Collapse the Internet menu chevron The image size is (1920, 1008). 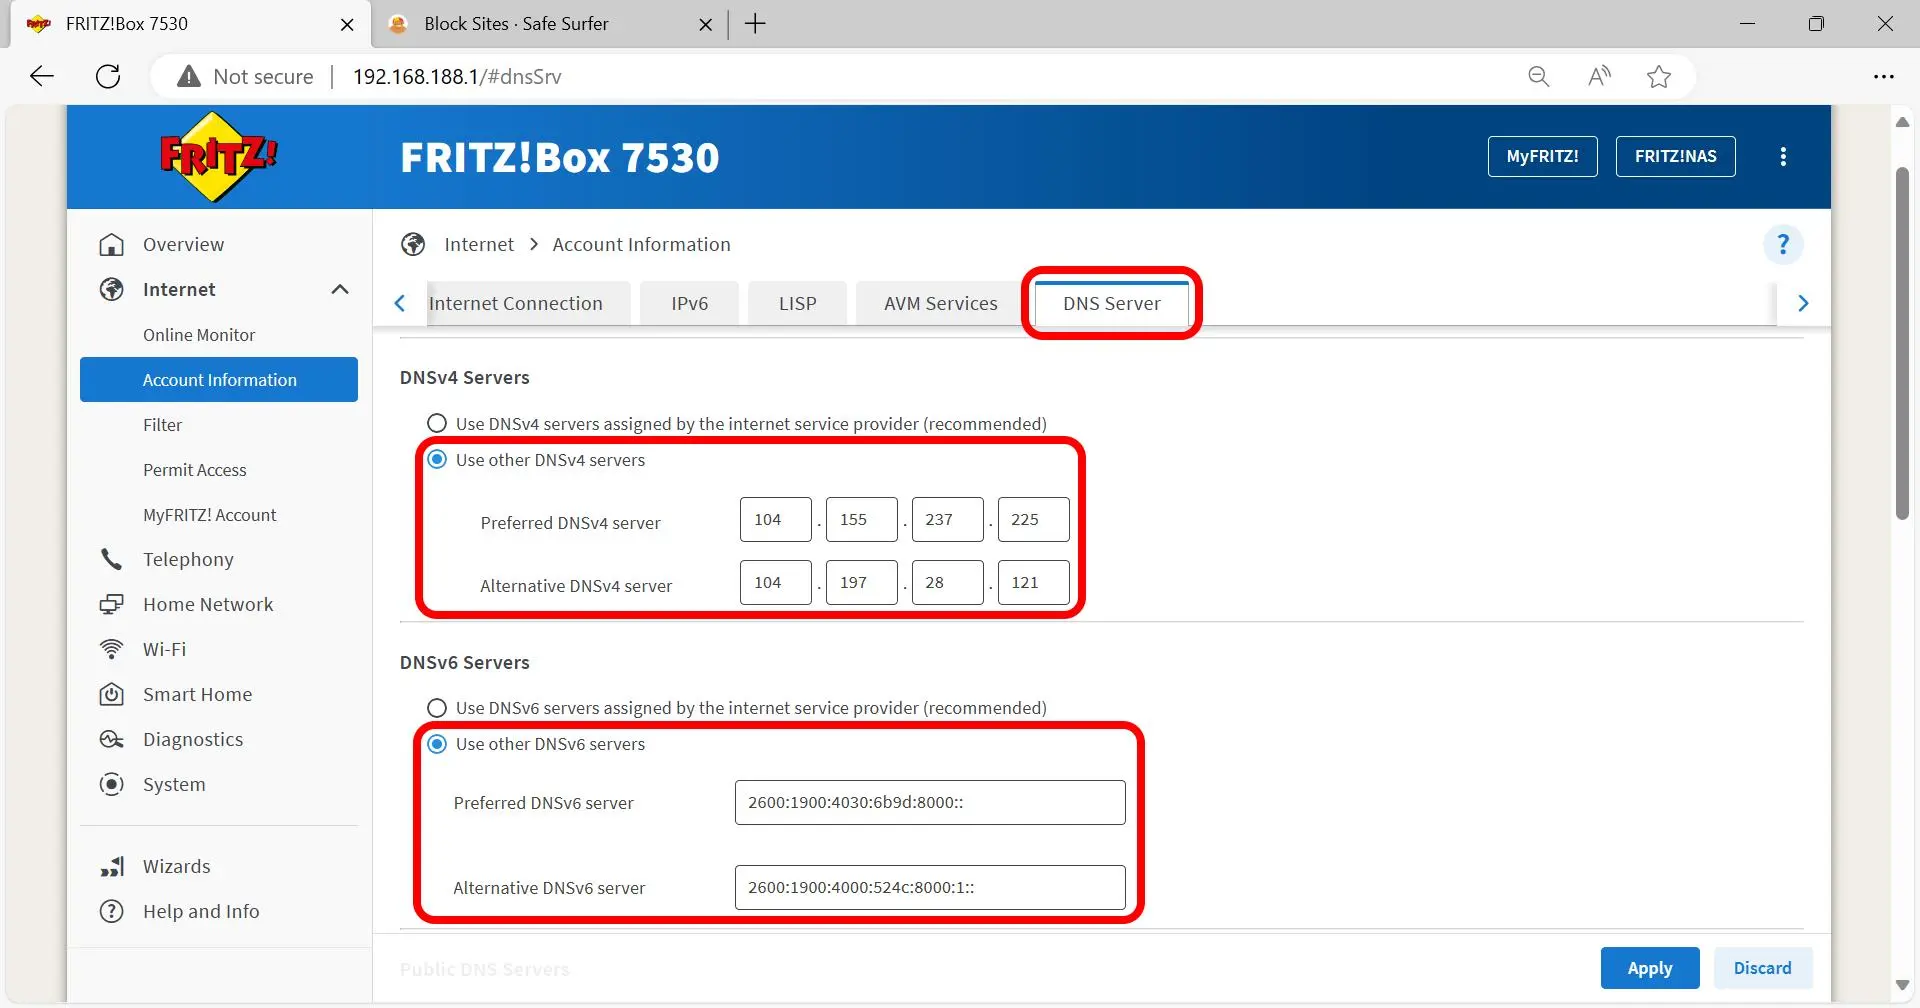click(x=340, y=290)
